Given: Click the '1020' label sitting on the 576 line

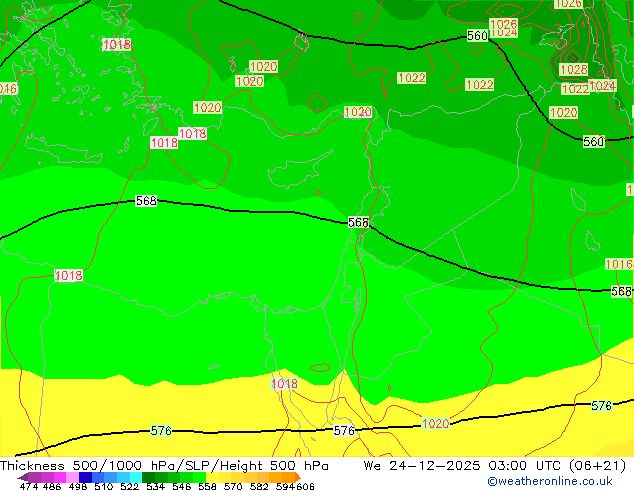Looking at the screenshot, I should pyautogui.click(x=435, y=423).
